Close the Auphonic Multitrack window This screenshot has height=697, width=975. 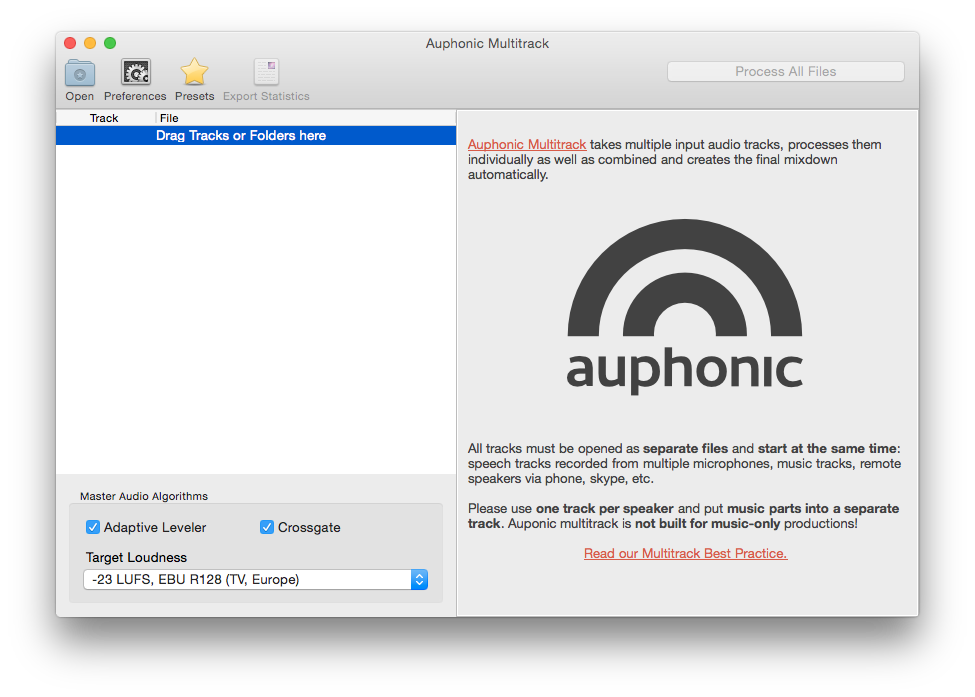coord(70,43)
